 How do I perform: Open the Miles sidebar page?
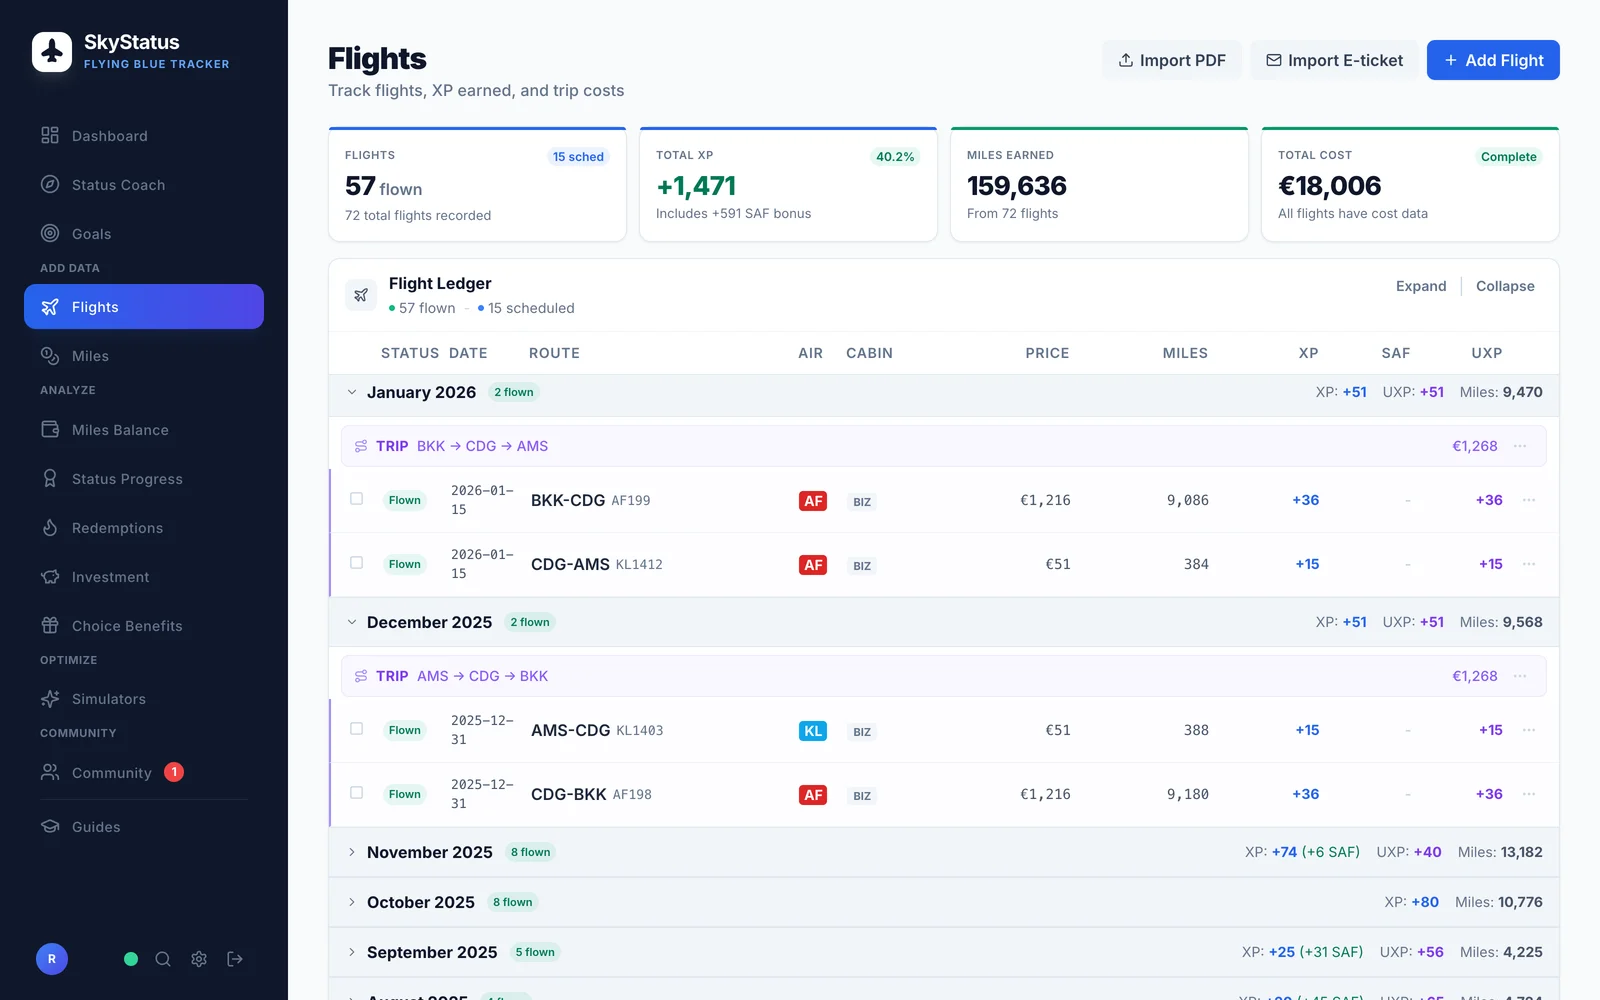pyautogui.click(x=144, y=356)
